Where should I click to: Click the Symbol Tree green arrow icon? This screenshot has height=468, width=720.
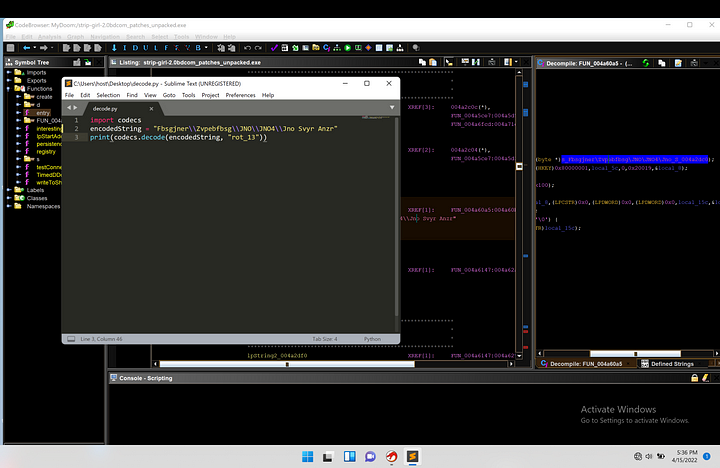[x=88, y=62]
